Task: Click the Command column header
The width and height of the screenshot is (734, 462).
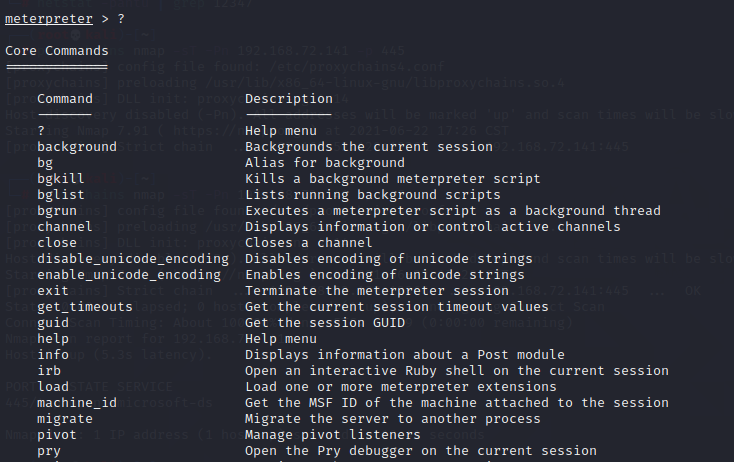Action: click(x=65, y=99)
